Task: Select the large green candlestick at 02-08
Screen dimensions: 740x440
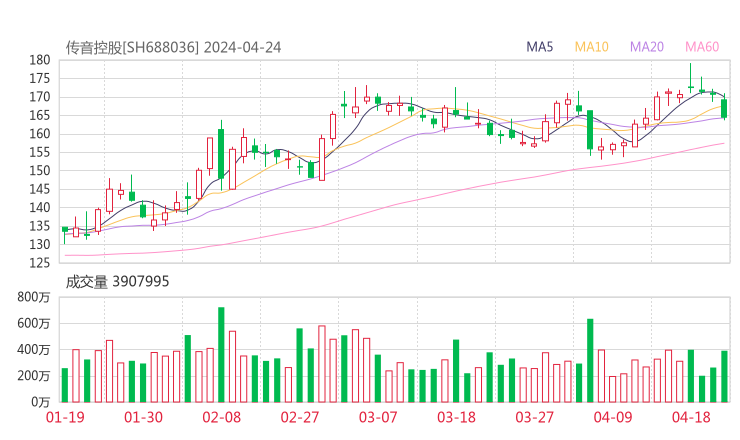Action: pos(221,155)
